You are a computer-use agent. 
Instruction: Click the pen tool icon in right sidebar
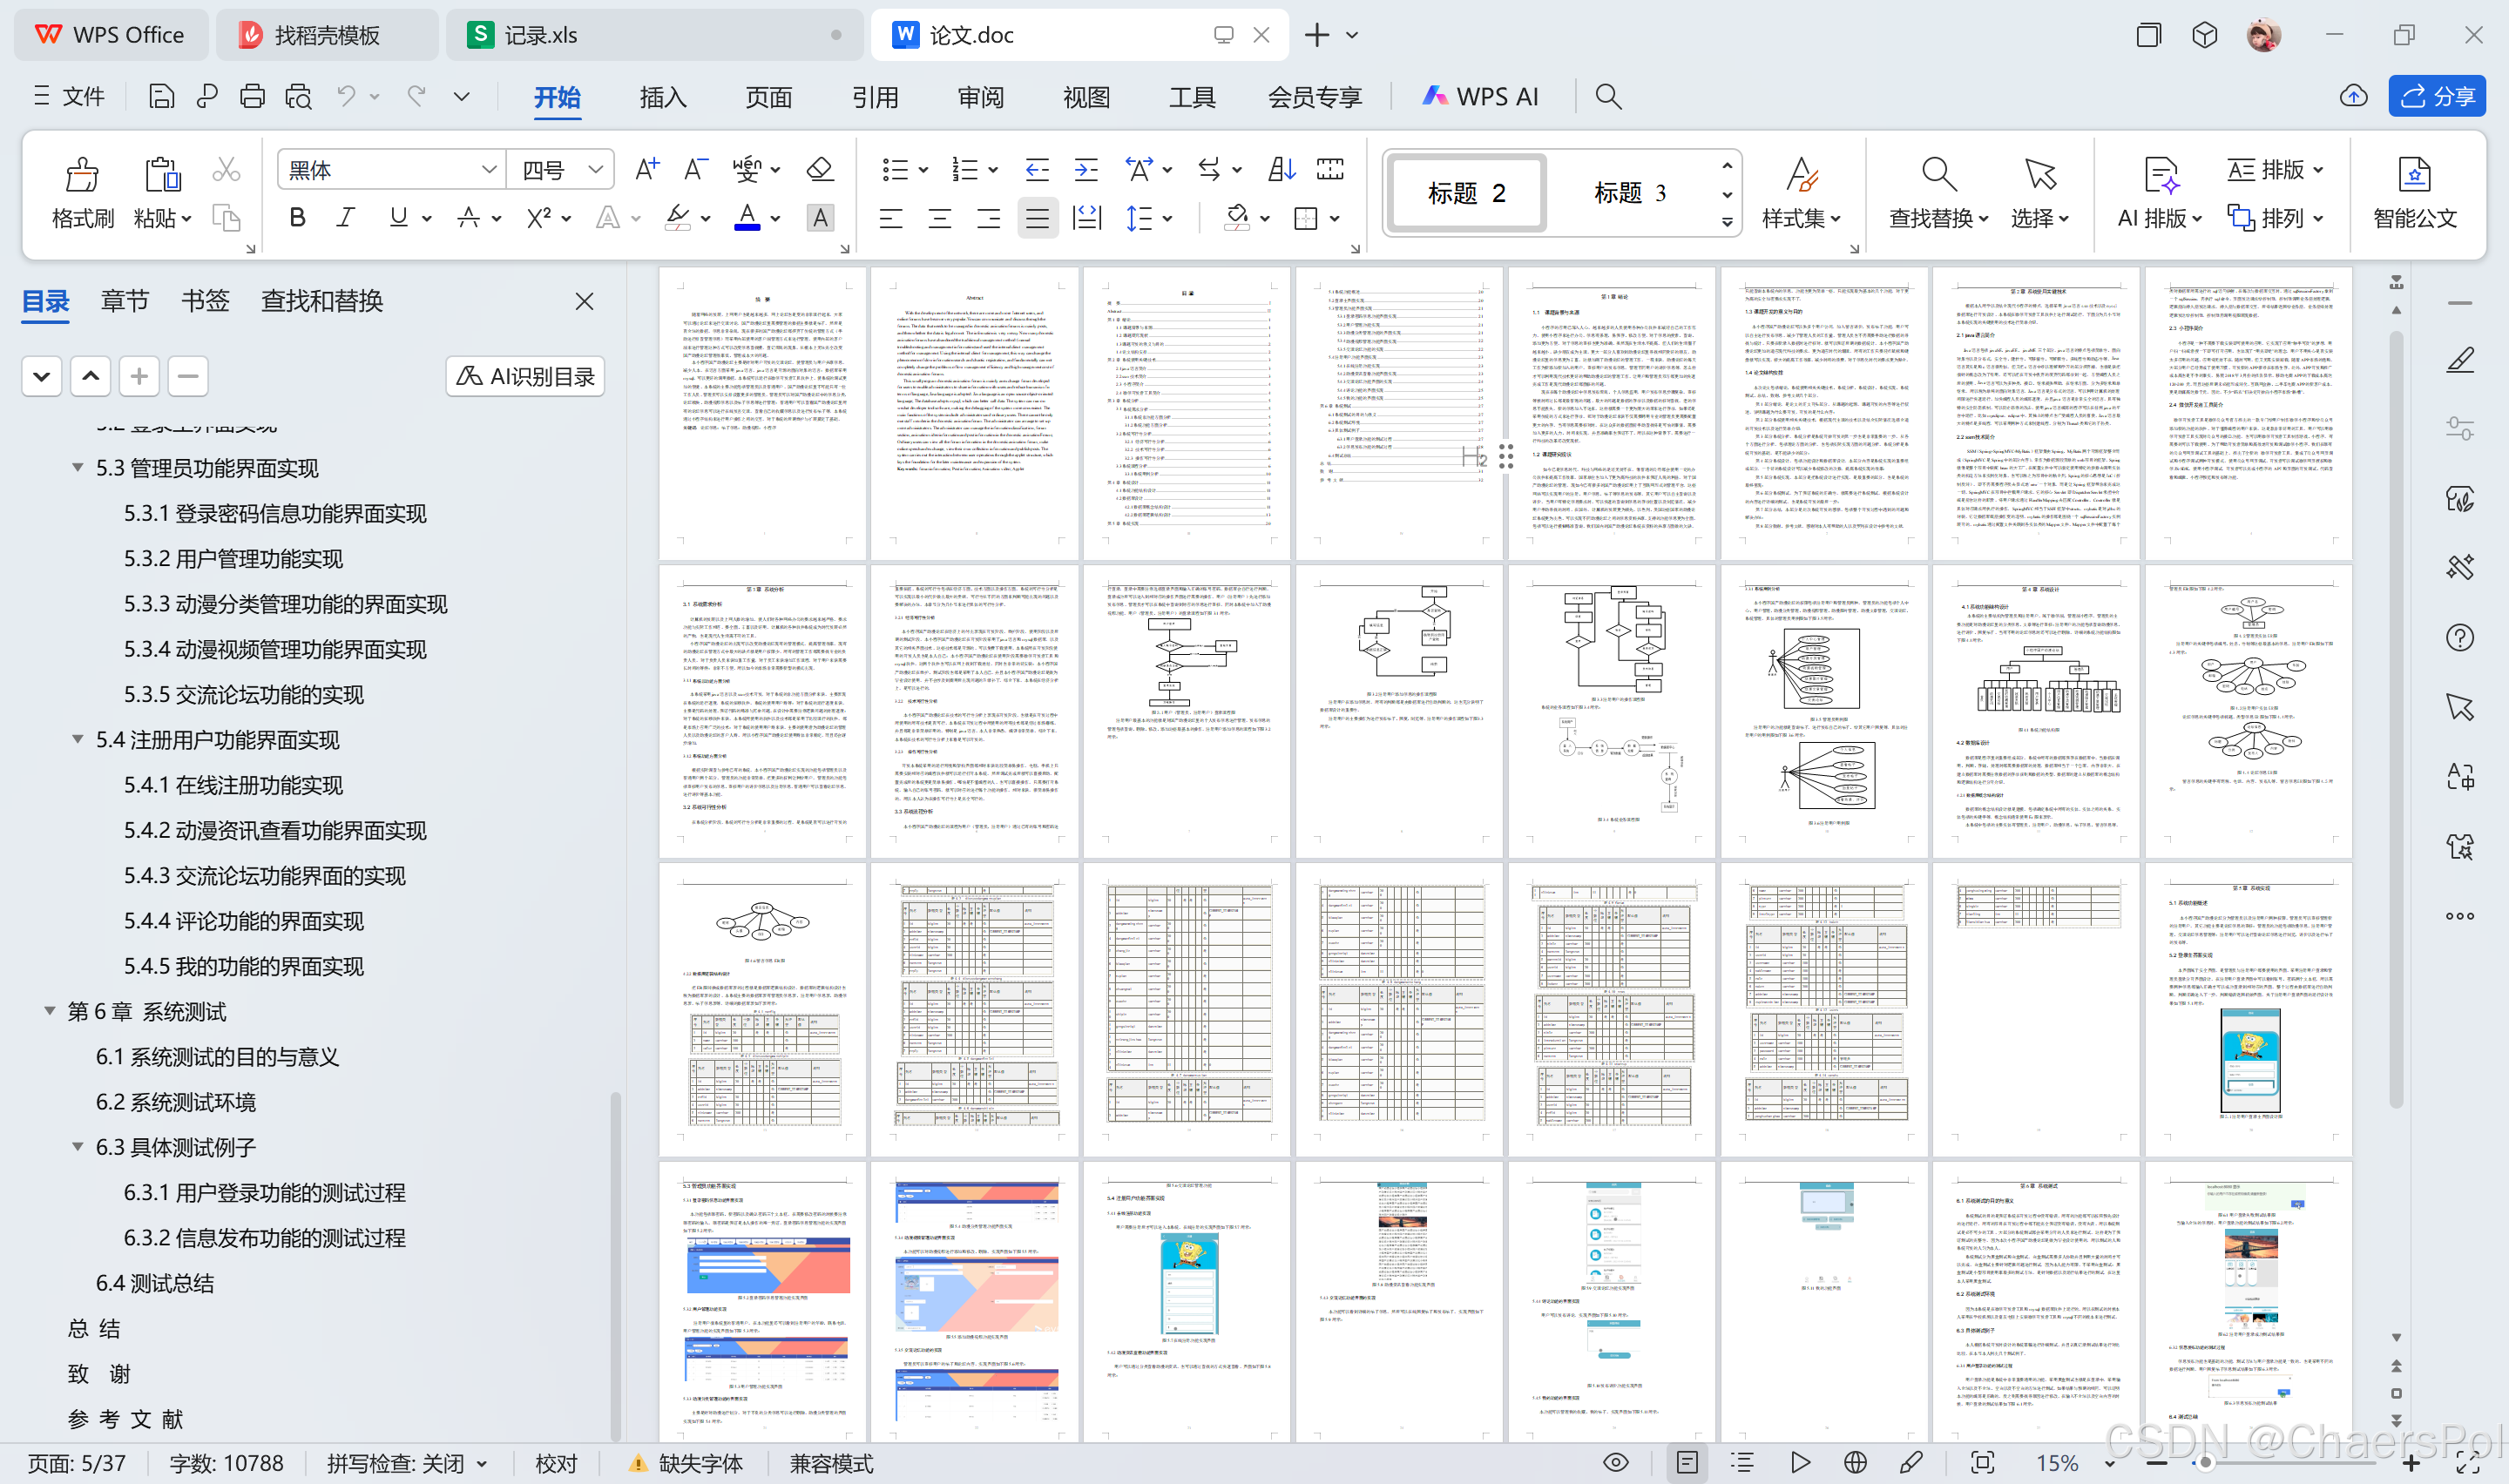(x=2460, y=360)
